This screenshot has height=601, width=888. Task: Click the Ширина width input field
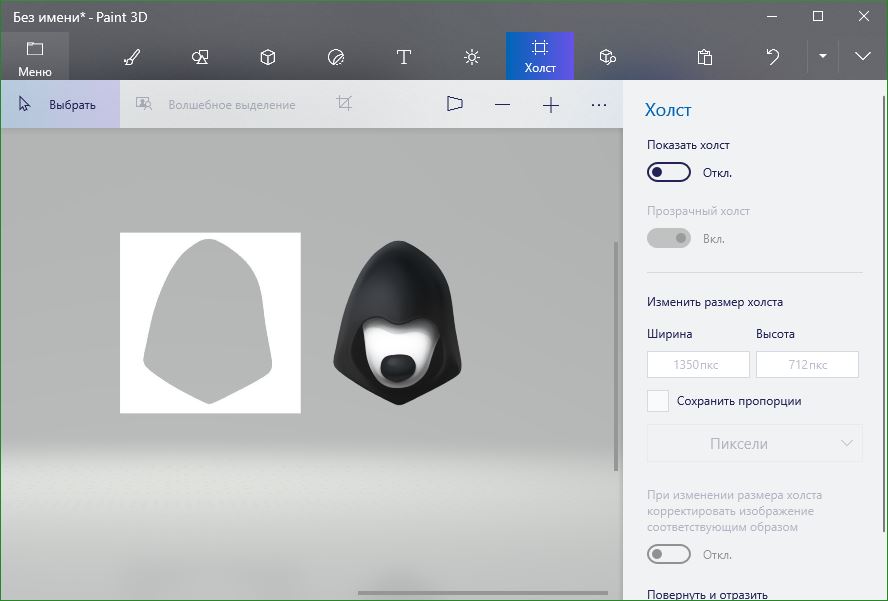pyautogui.click(x=698, y=364)
